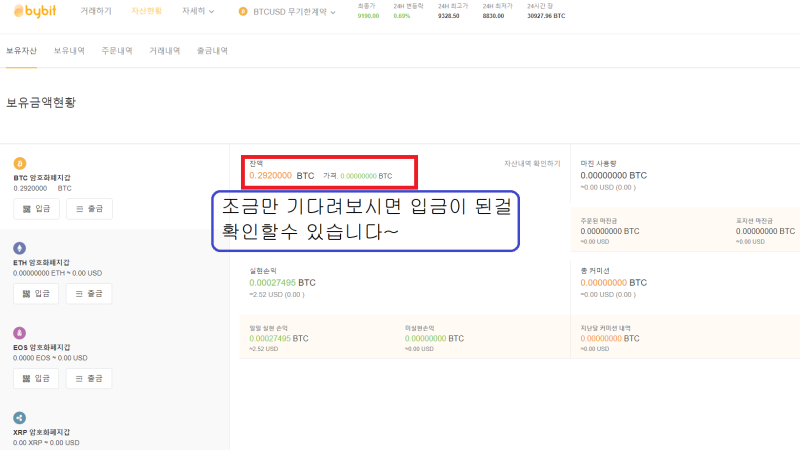Click the 실현손익 value 0.00027495 BTC
This screenshot has height=450, width=800.
(282, 283)
